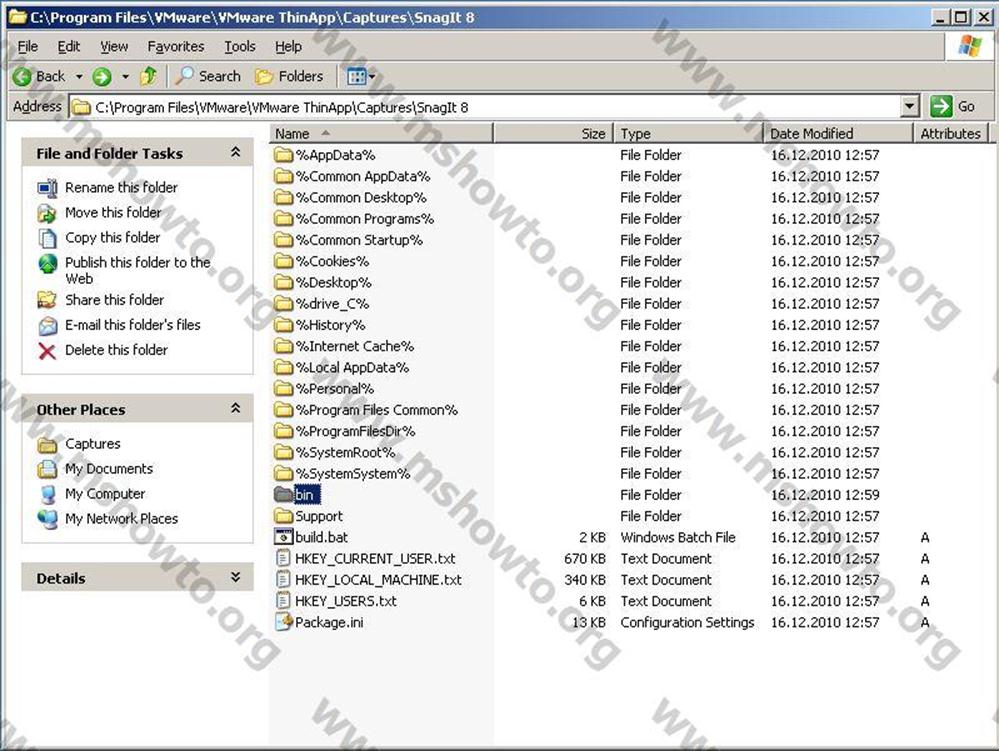Viewport: 999px width, 751px height.
Task: Open the Favorites menu
Action: 176,46
